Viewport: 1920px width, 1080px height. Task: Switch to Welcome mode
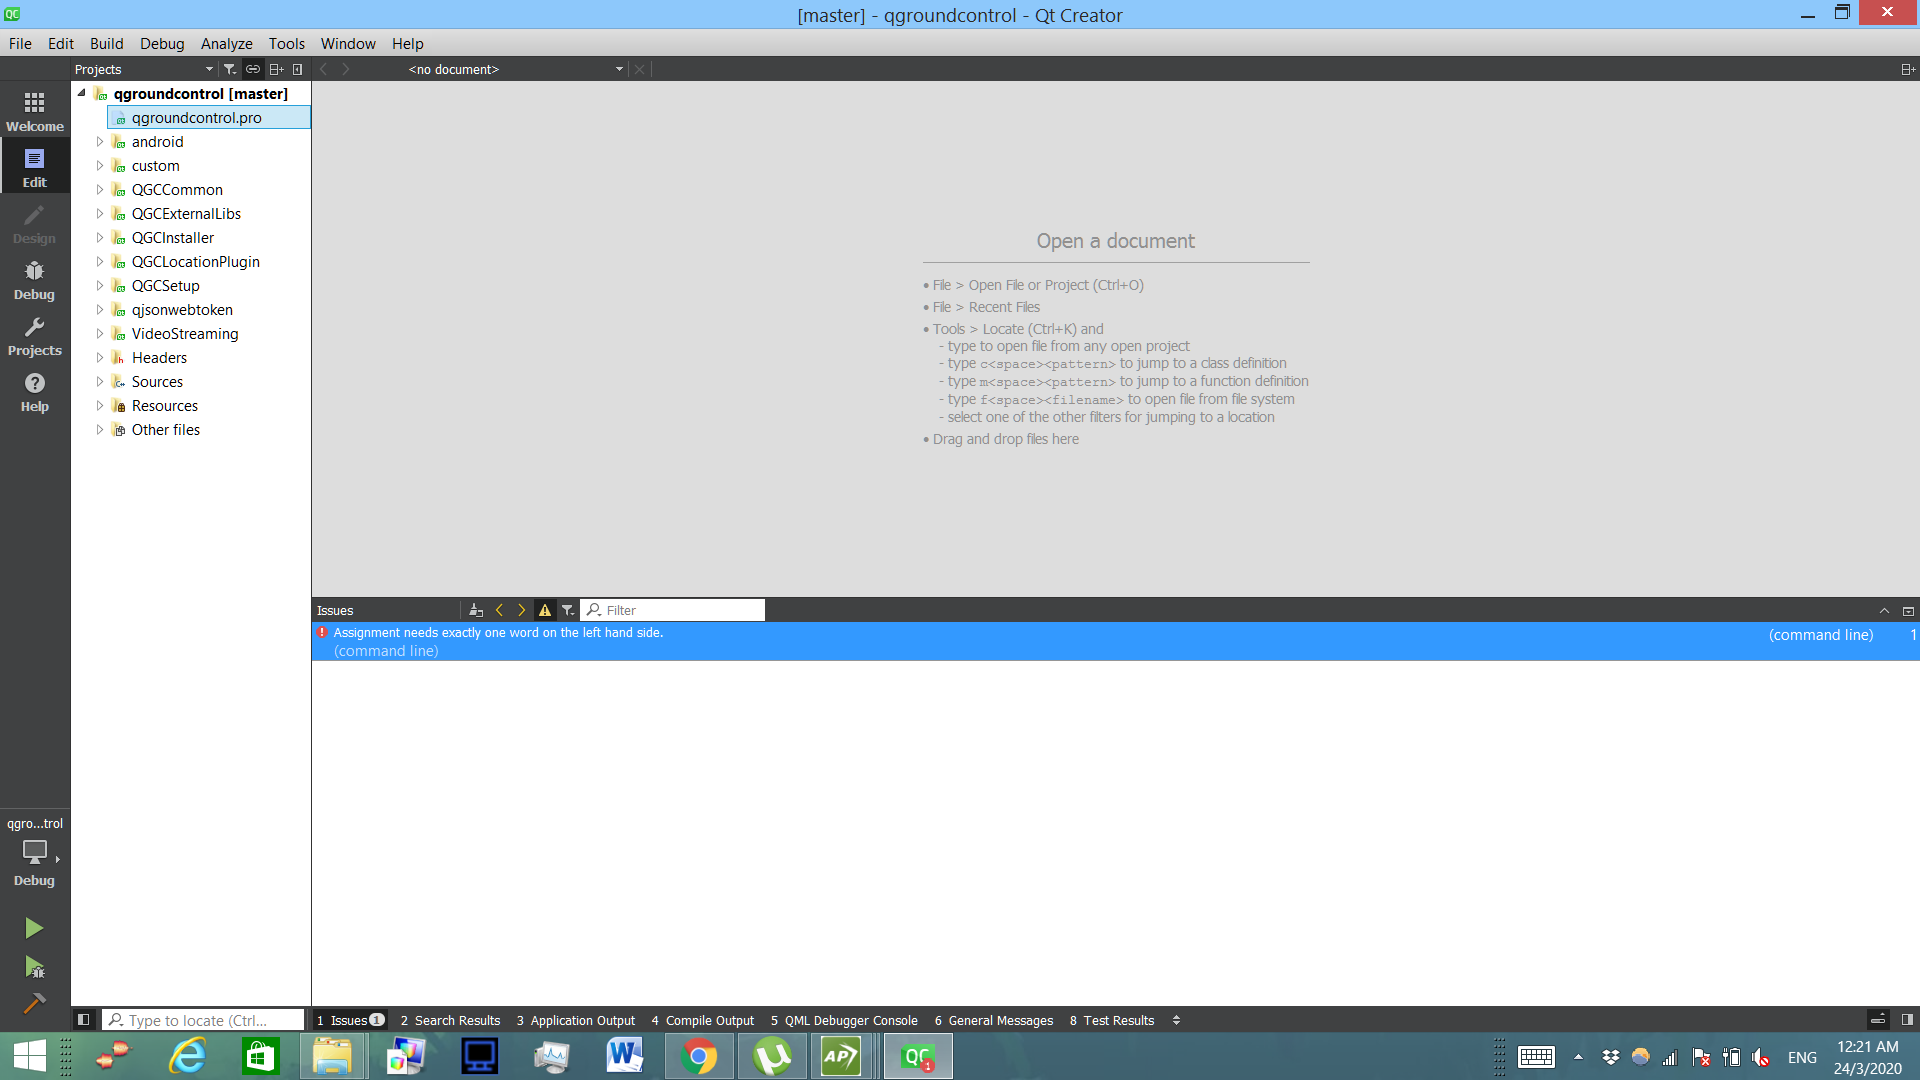[35, 112]
